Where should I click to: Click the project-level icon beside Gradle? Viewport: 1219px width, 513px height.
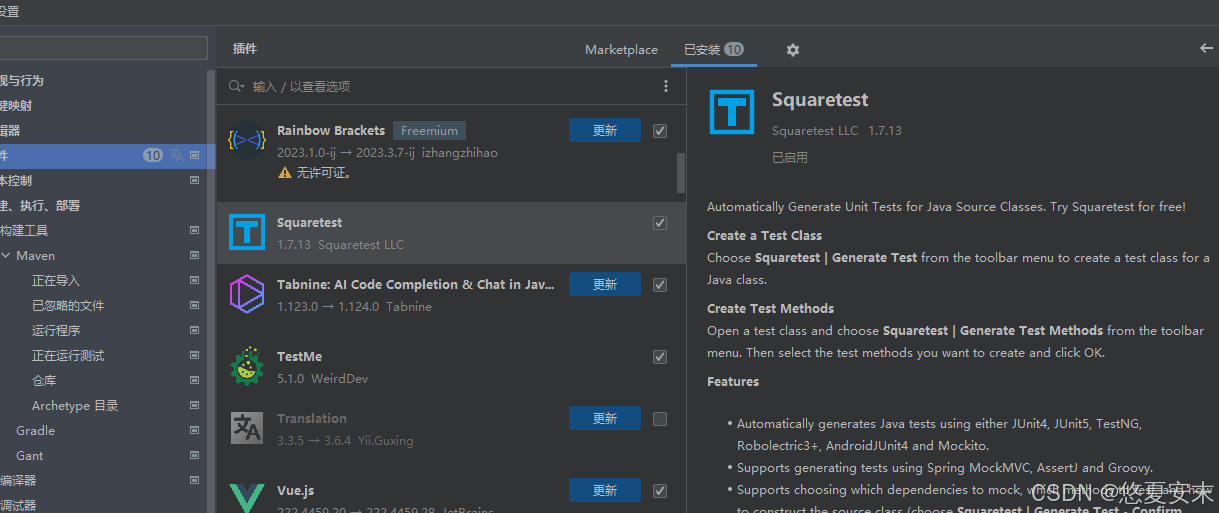click(x=194, y=430)
